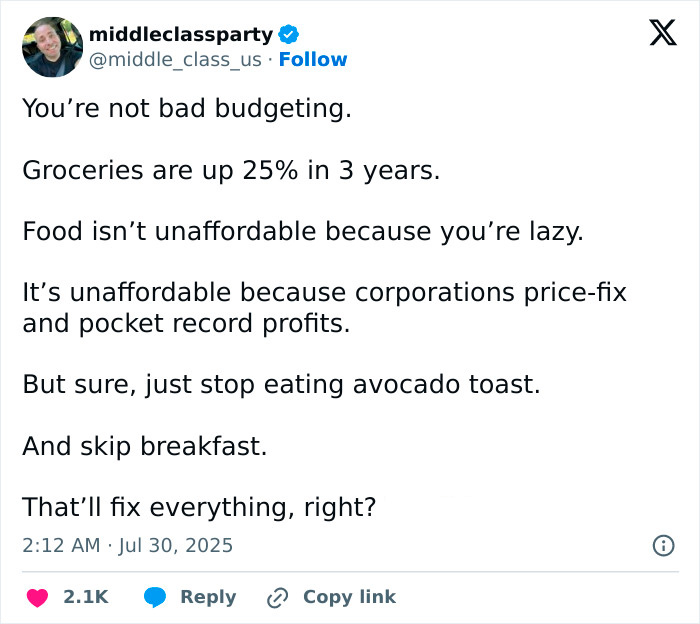Click the Reply text label

pos(208,597)
